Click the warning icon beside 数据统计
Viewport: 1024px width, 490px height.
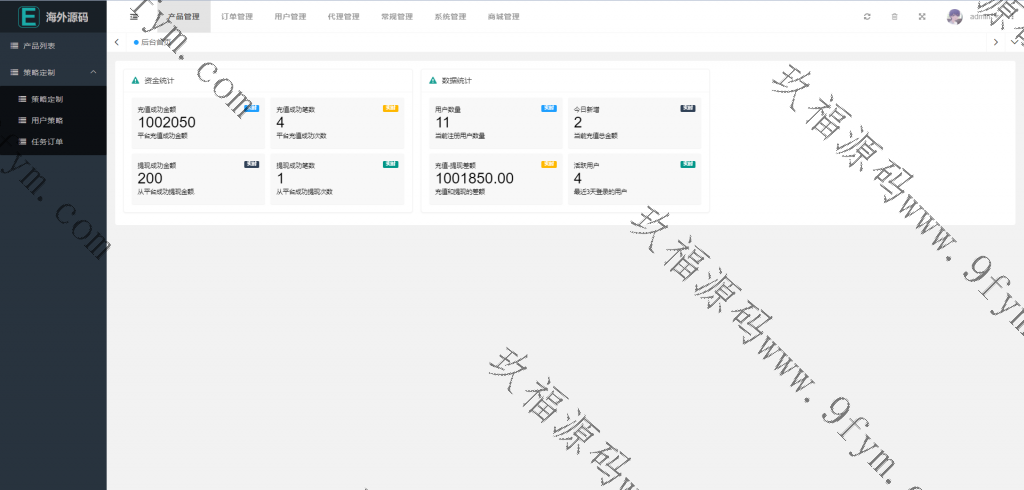pos(431,80)
